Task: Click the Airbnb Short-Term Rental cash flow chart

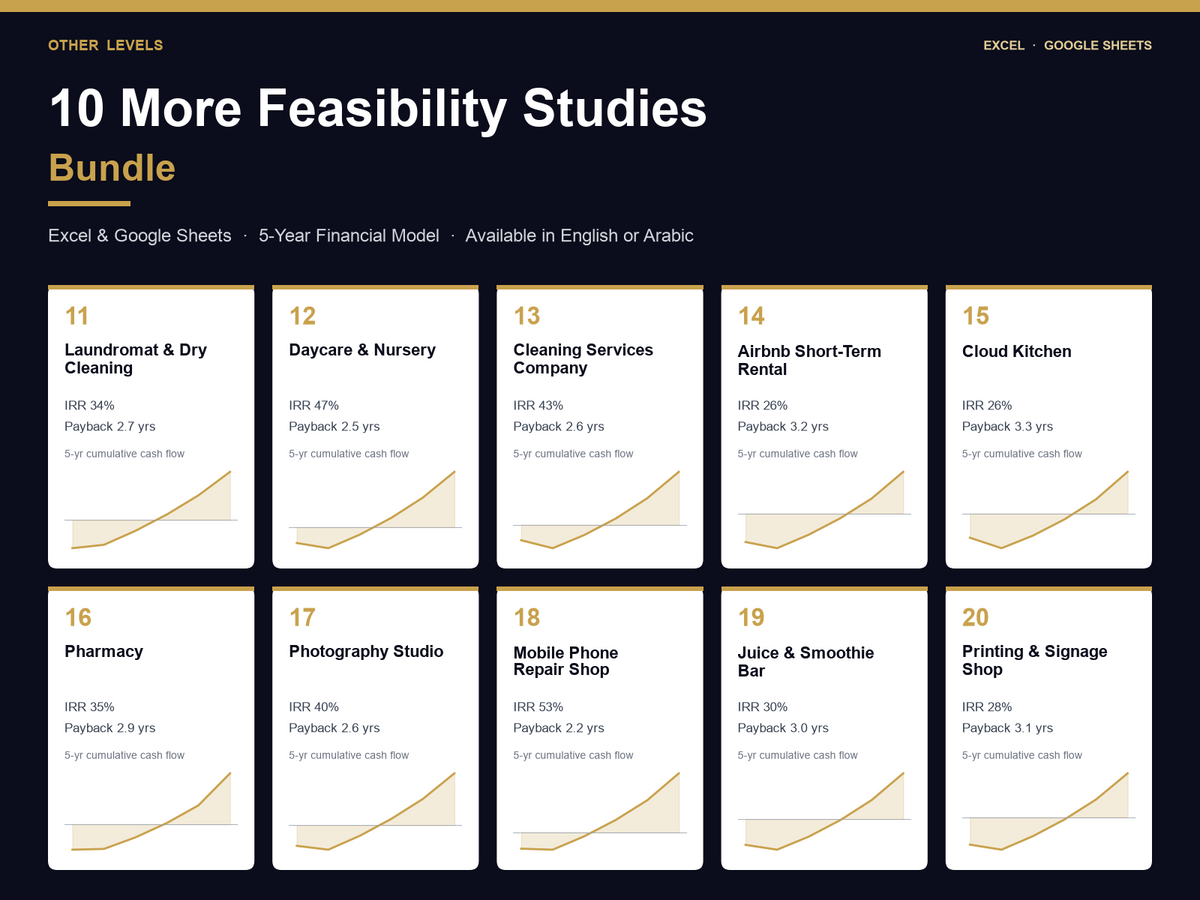Action: coord(824,510)
